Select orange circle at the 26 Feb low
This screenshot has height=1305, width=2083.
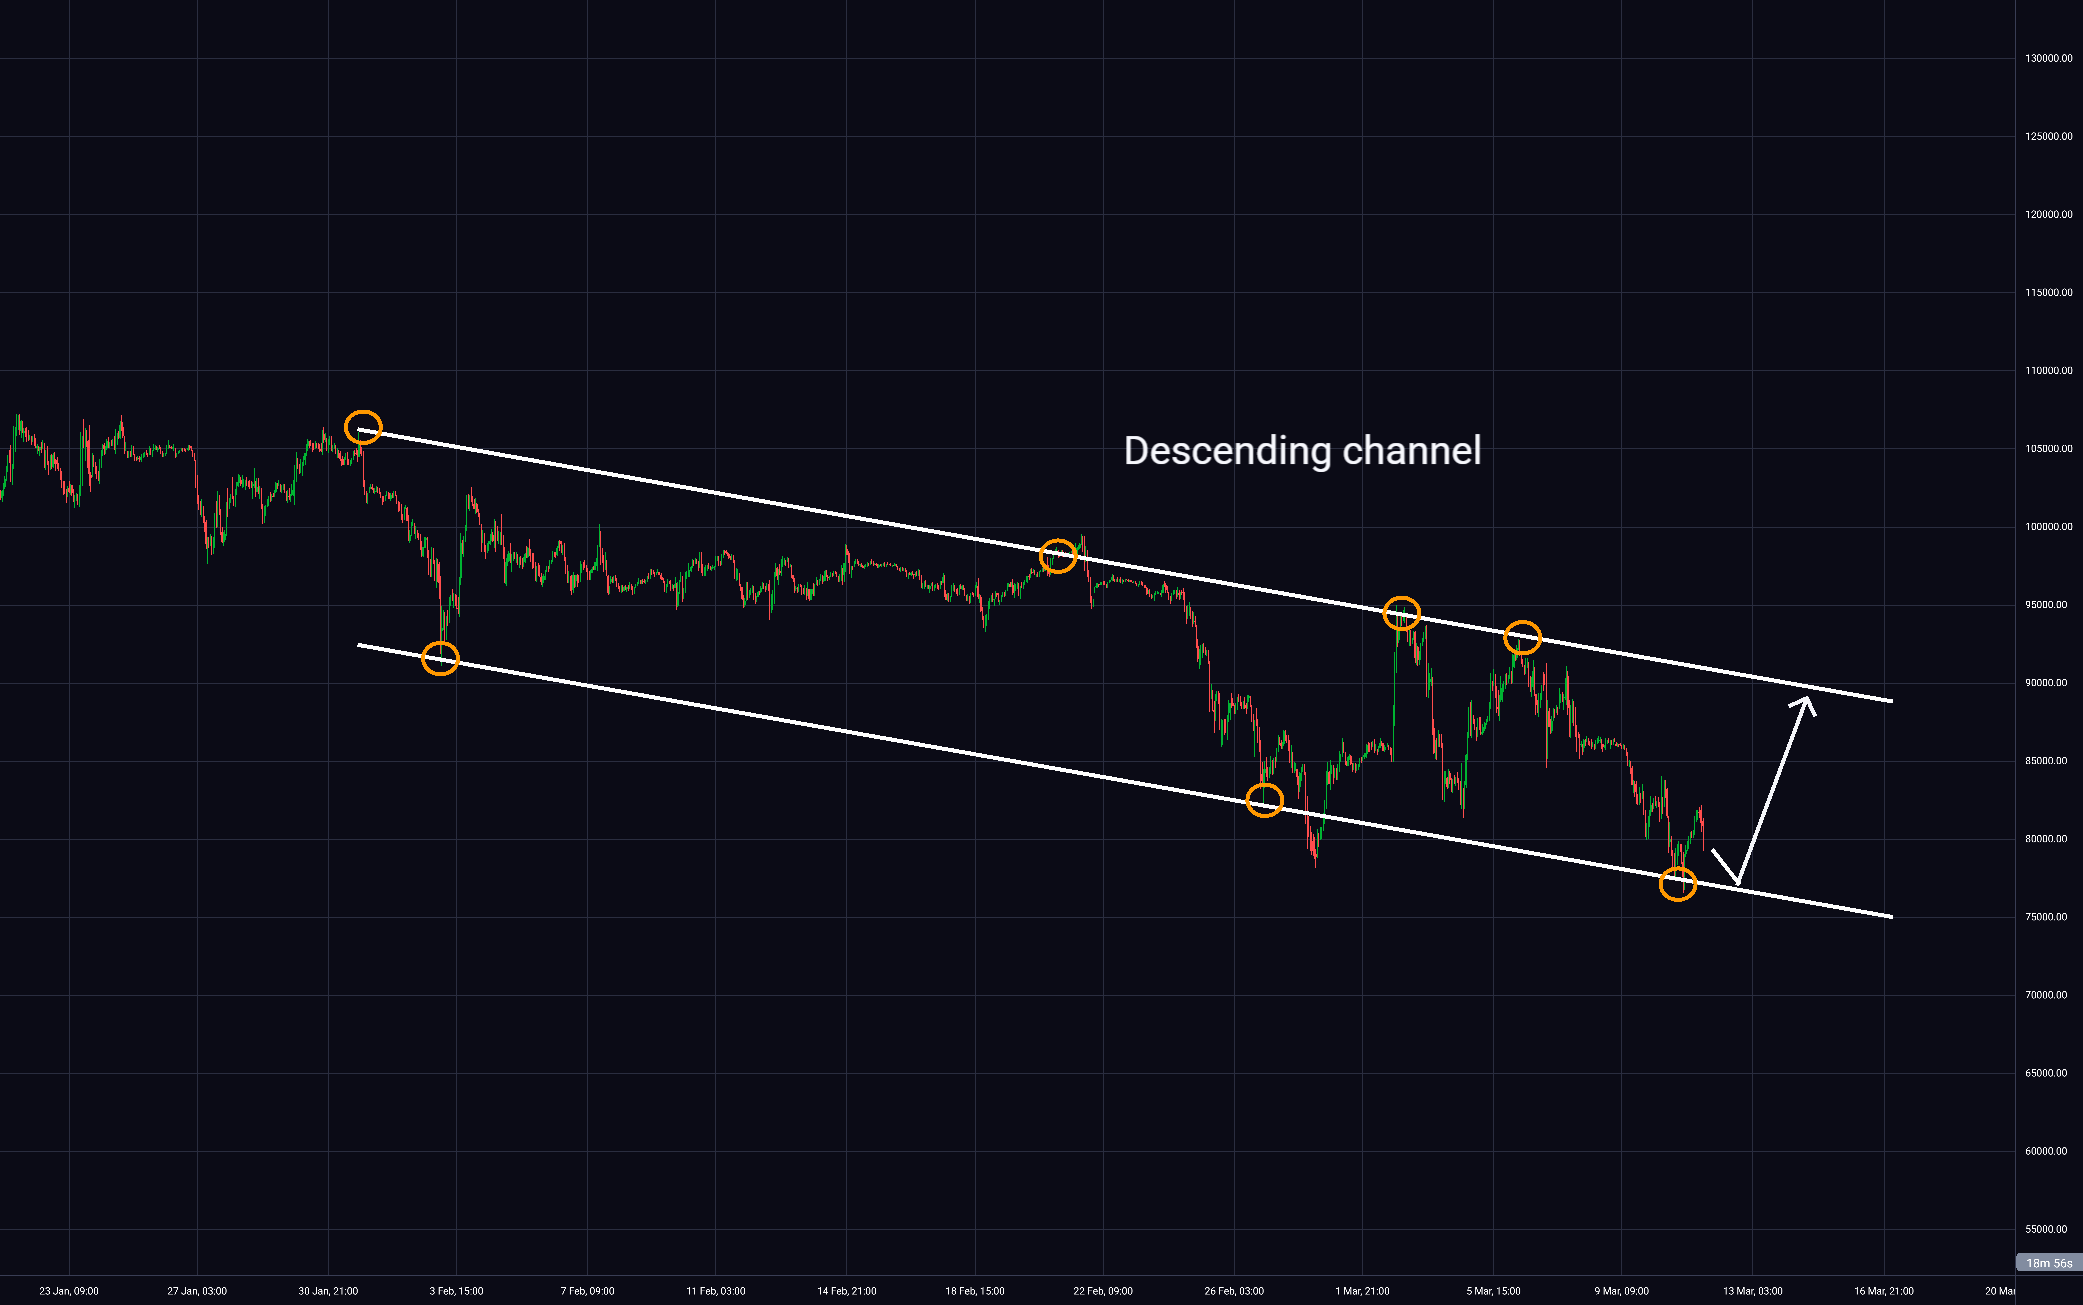click(x=1265, y=799)
